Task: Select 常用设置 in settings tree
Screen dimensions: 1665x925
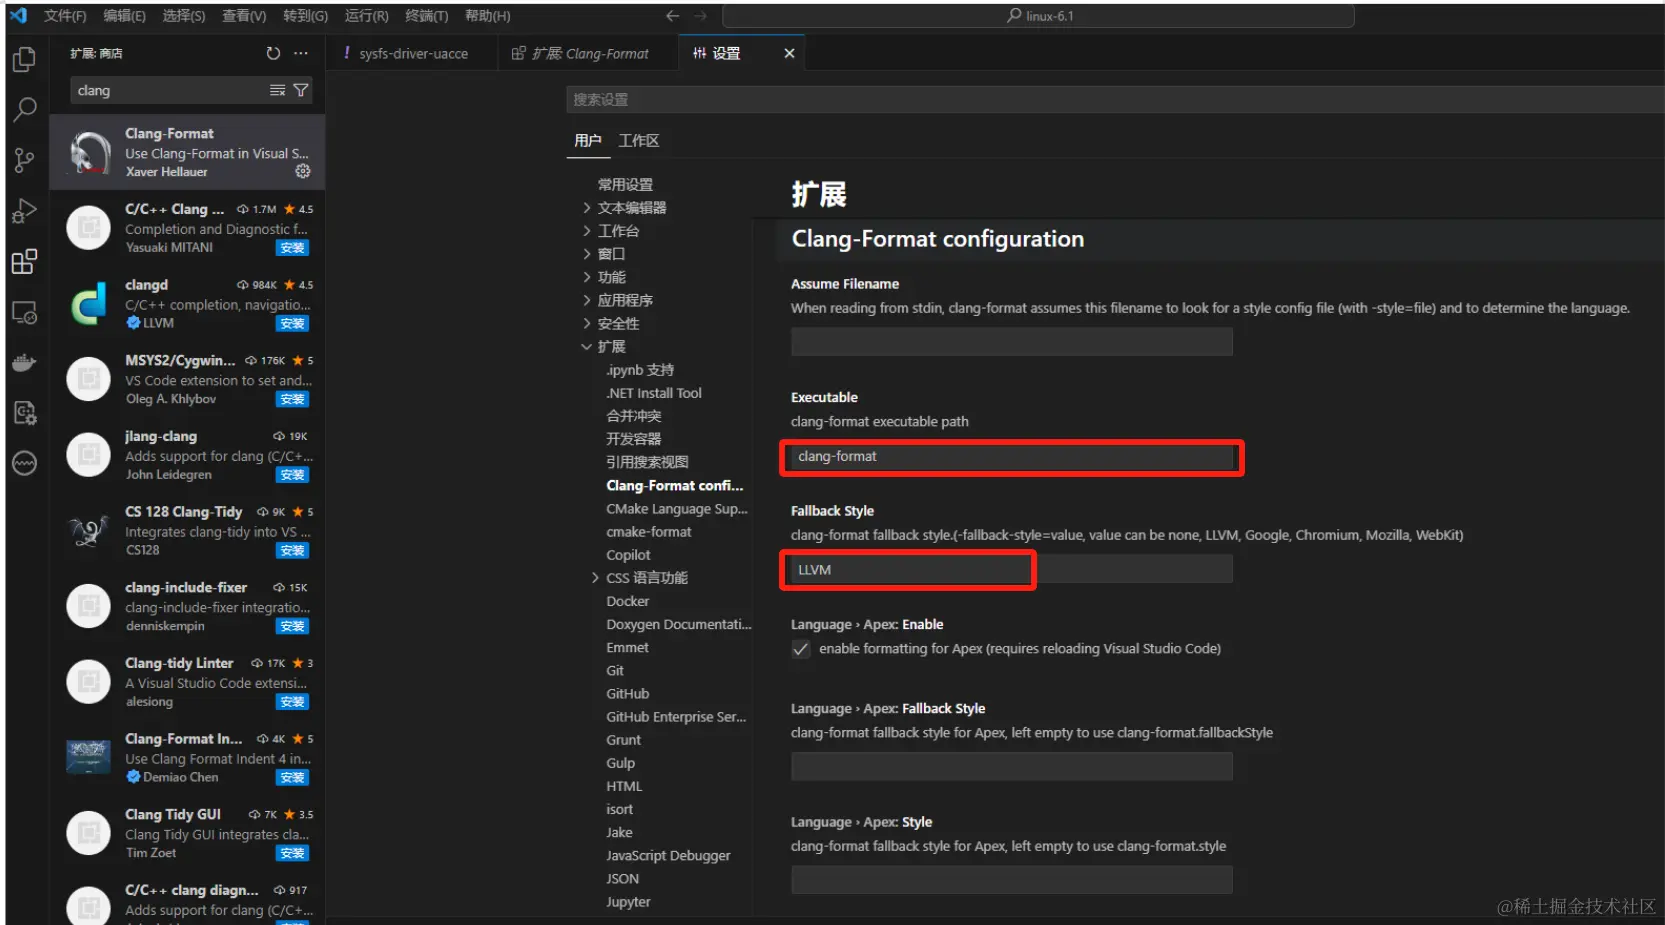Action: point(625,184)
